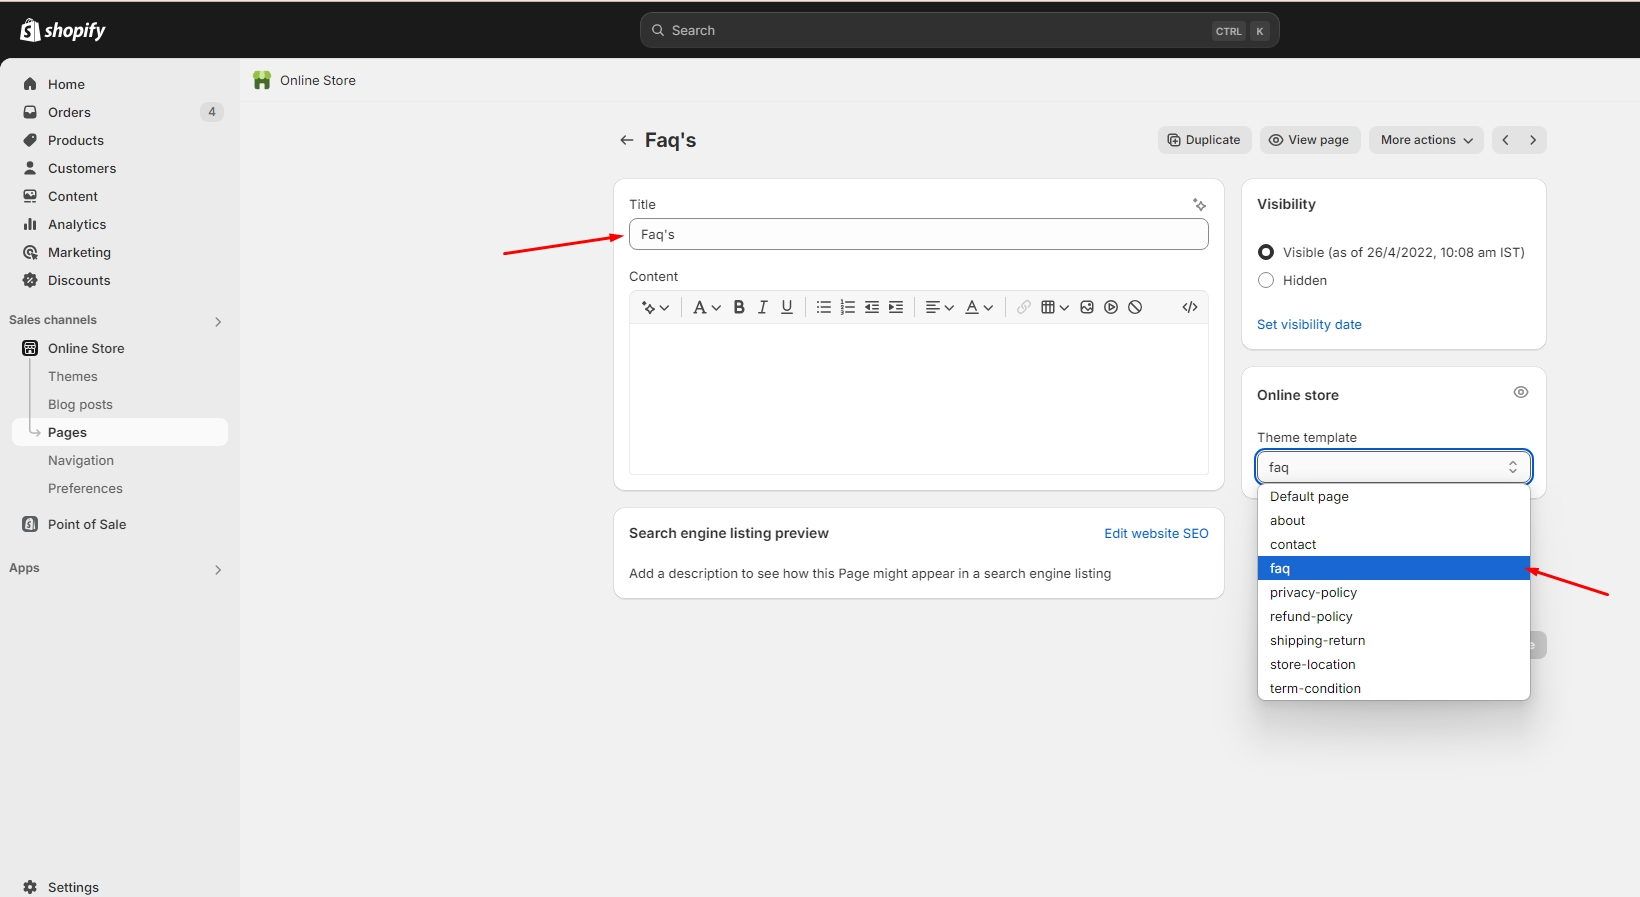The height and width of the screenshot is (897, 1640).
Task: Open the text color picker dropdown
Action: (x=979, y=307)
